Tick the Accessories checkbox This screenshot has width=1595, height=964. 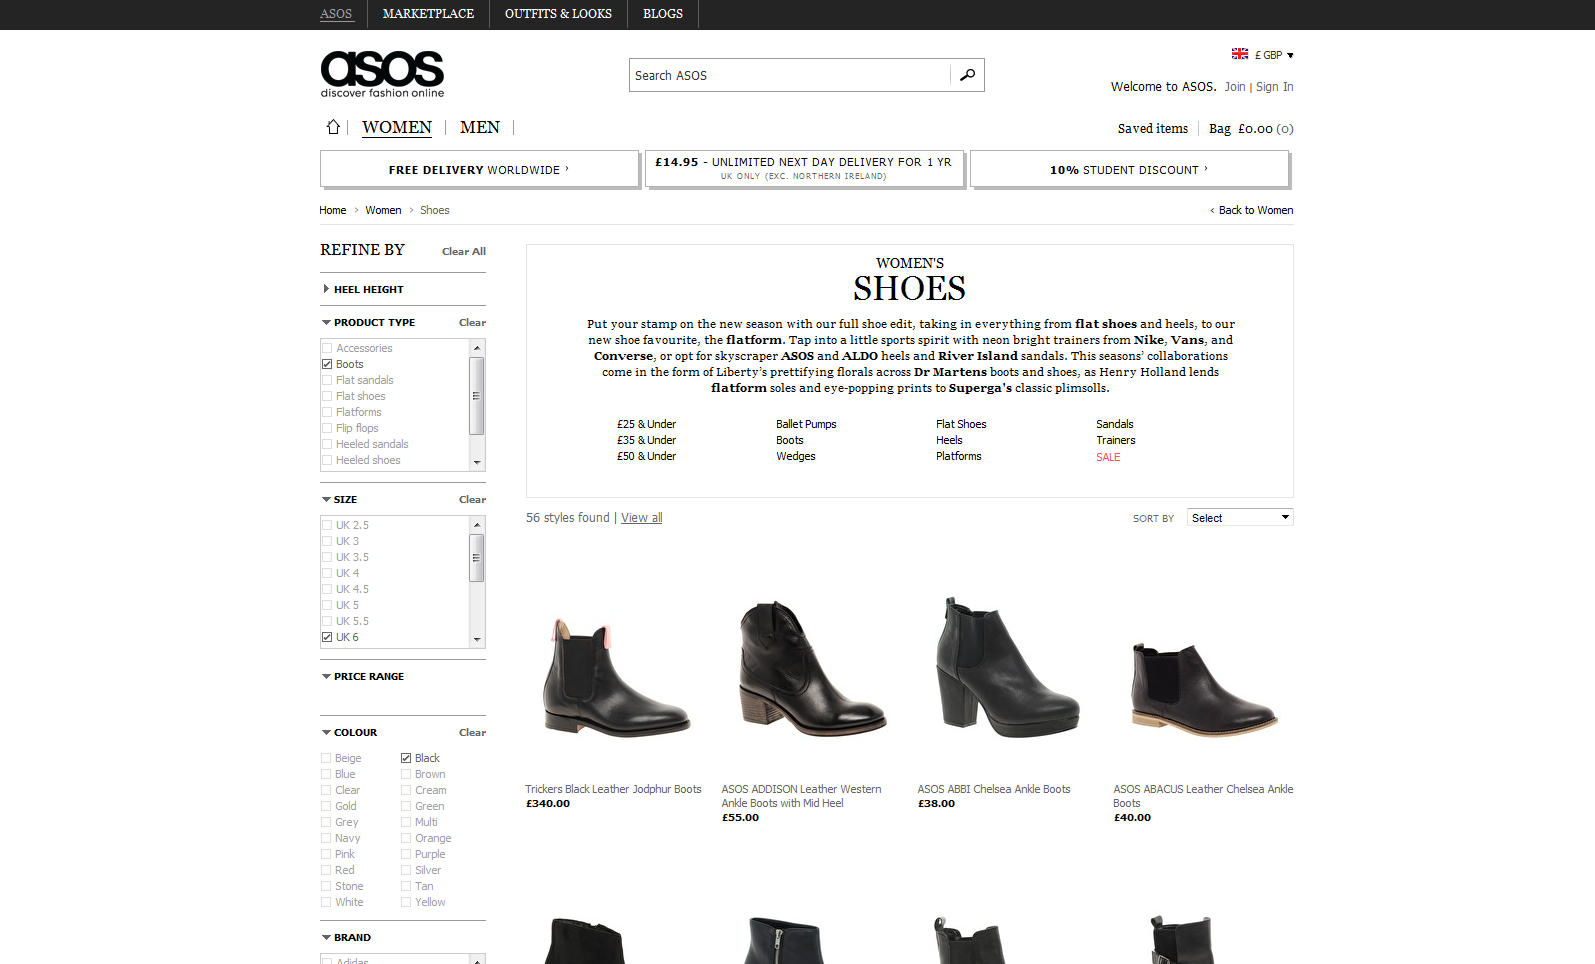coord(327,348)
